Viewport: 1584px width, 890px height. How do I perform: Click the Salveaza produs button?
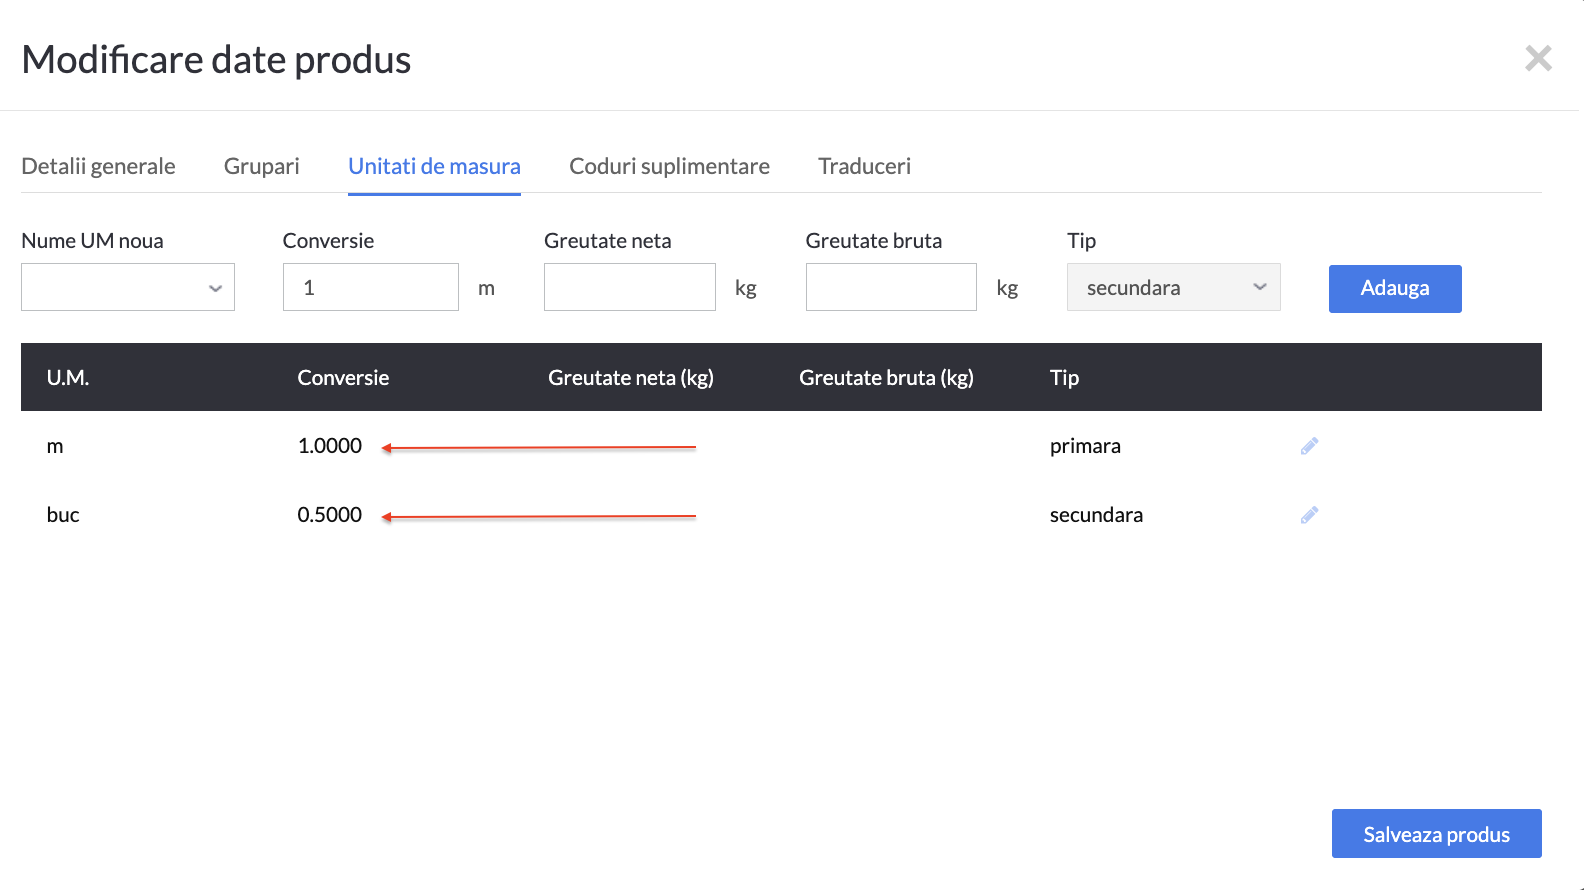click(1436, 834)
